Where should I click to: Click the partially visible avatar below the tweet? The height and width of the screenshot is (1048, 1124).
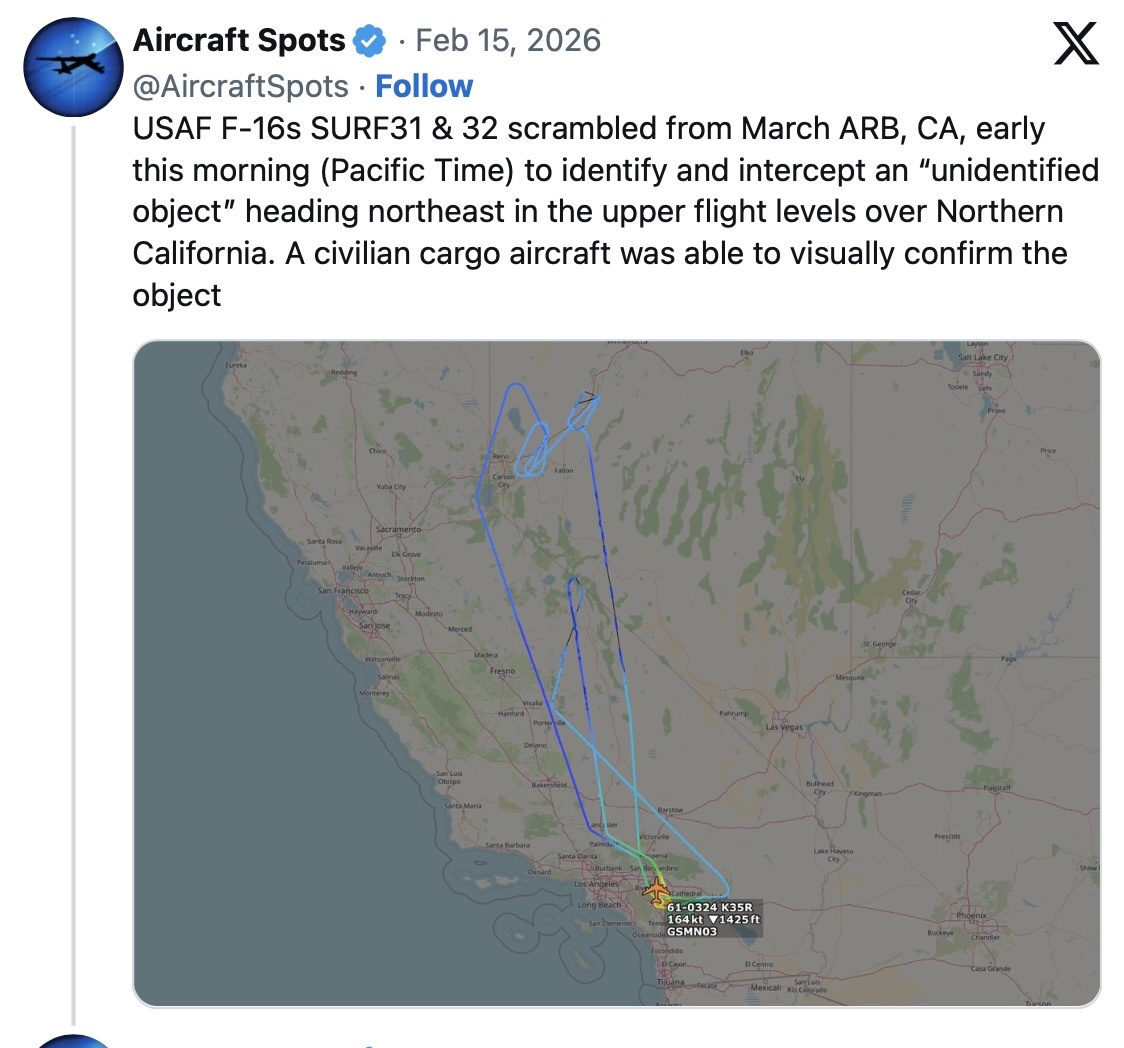point(73,1043)
